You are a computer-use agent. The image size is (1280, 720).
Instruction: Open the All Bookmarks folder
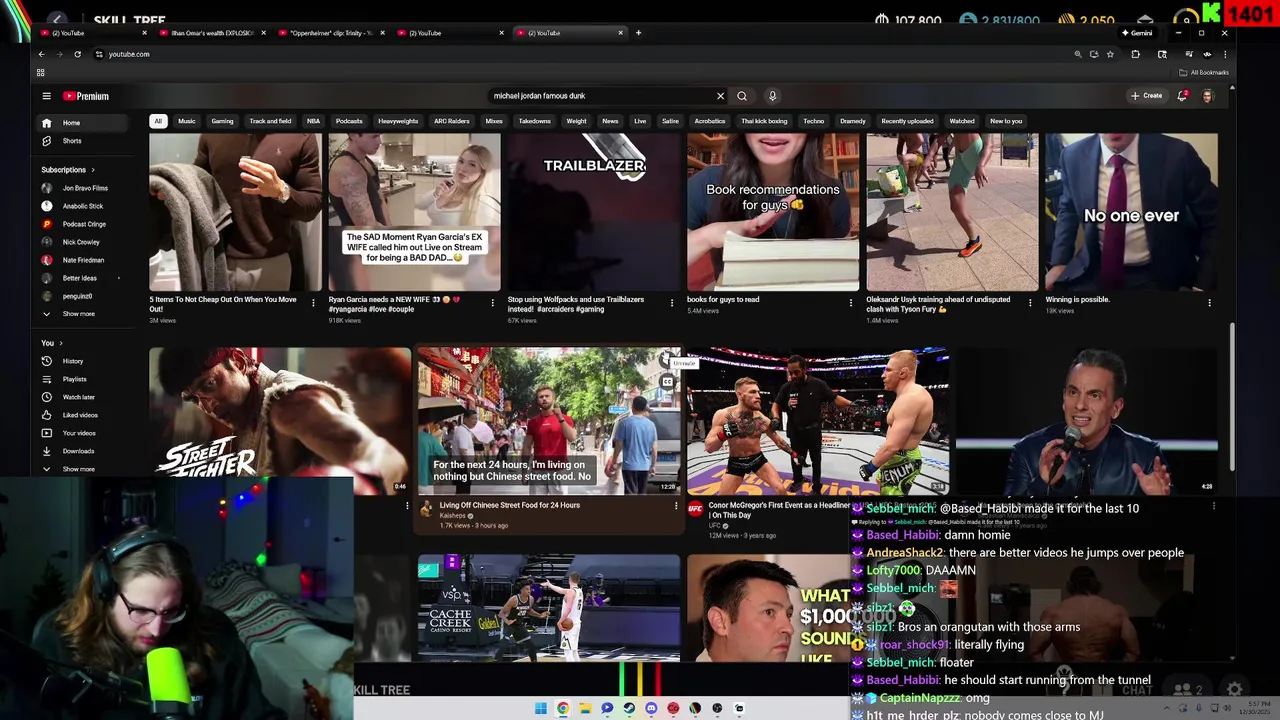pos(1205,72)
